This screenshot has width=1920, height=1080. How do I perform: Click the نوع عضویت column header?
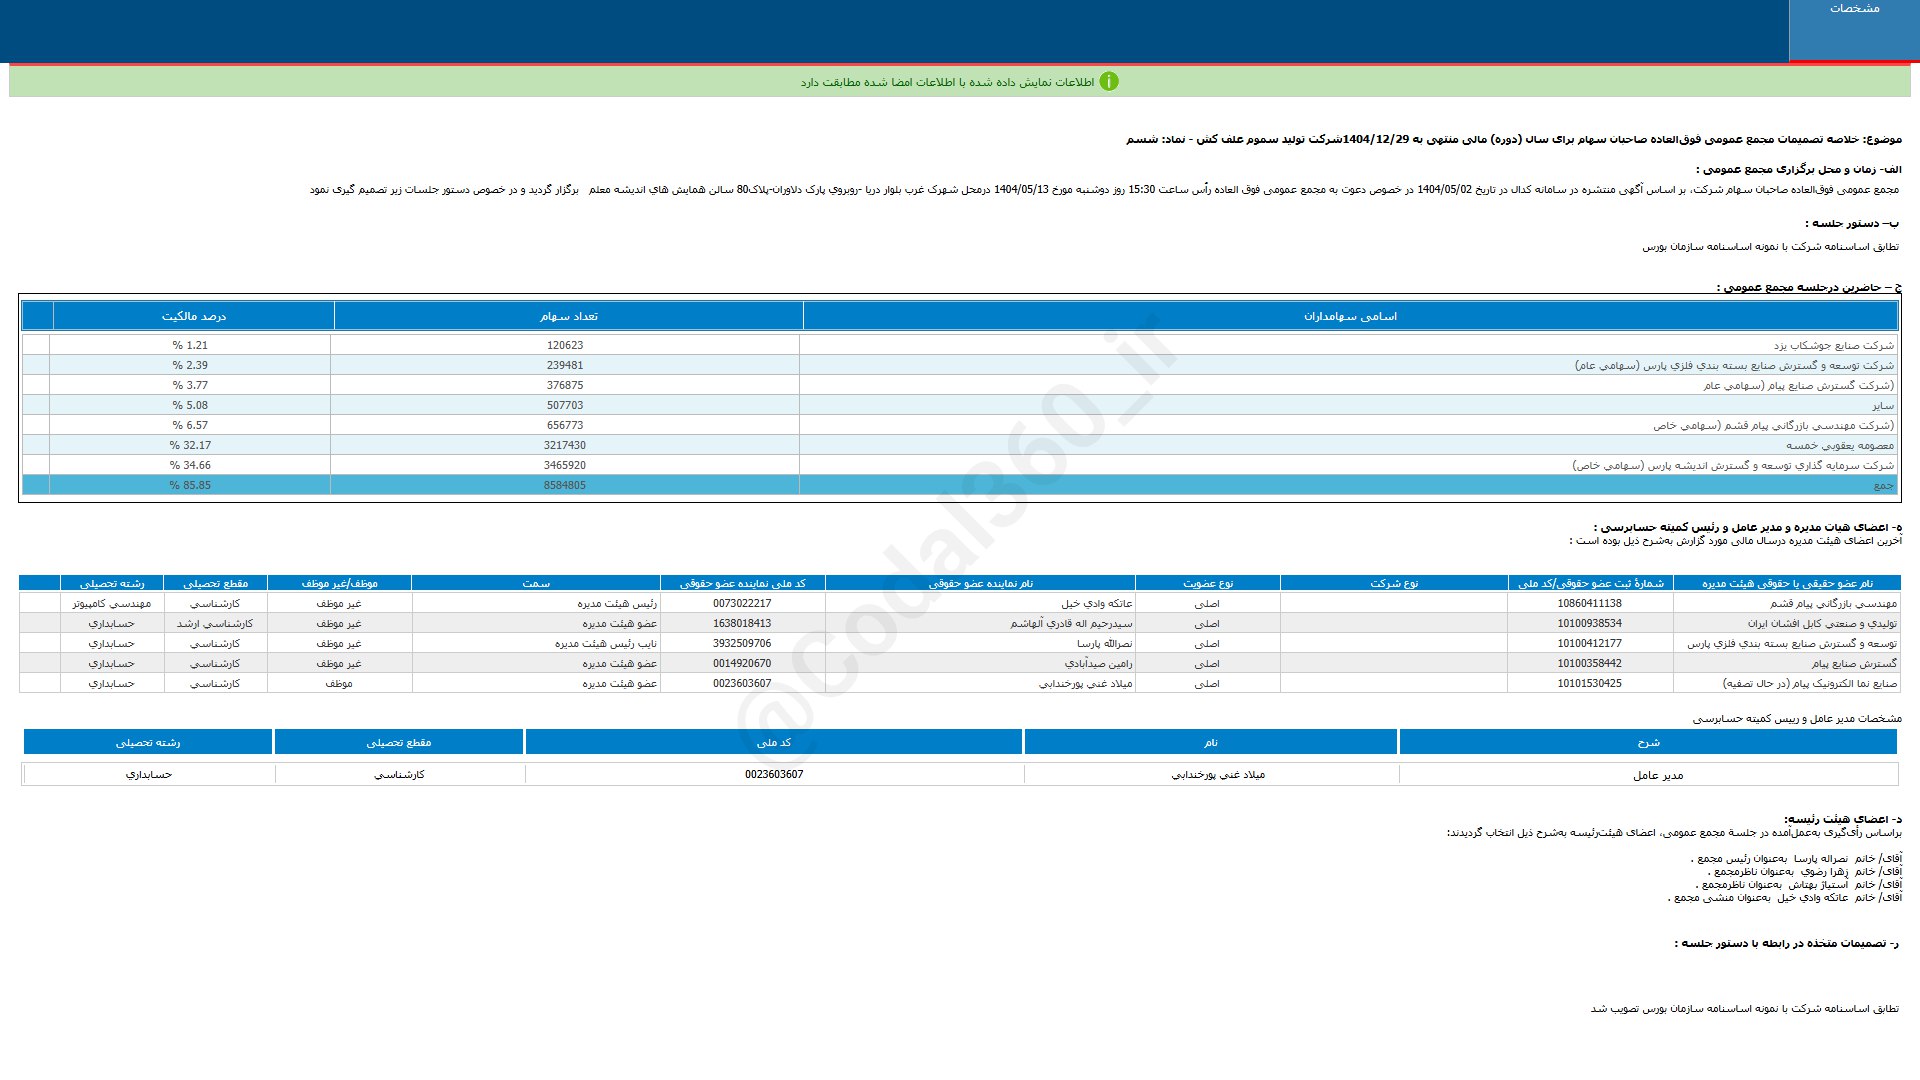[1208, 583]
